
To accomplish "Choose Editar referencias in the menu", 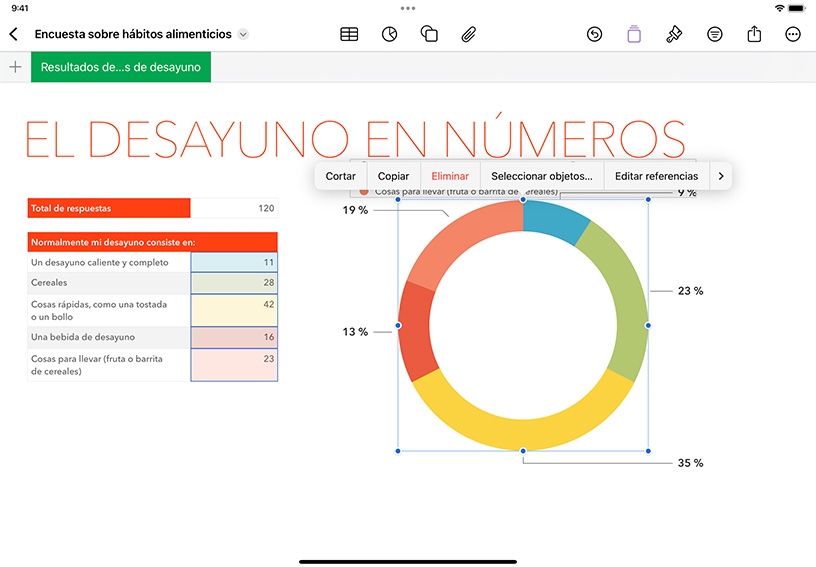I will click(656, 176).
